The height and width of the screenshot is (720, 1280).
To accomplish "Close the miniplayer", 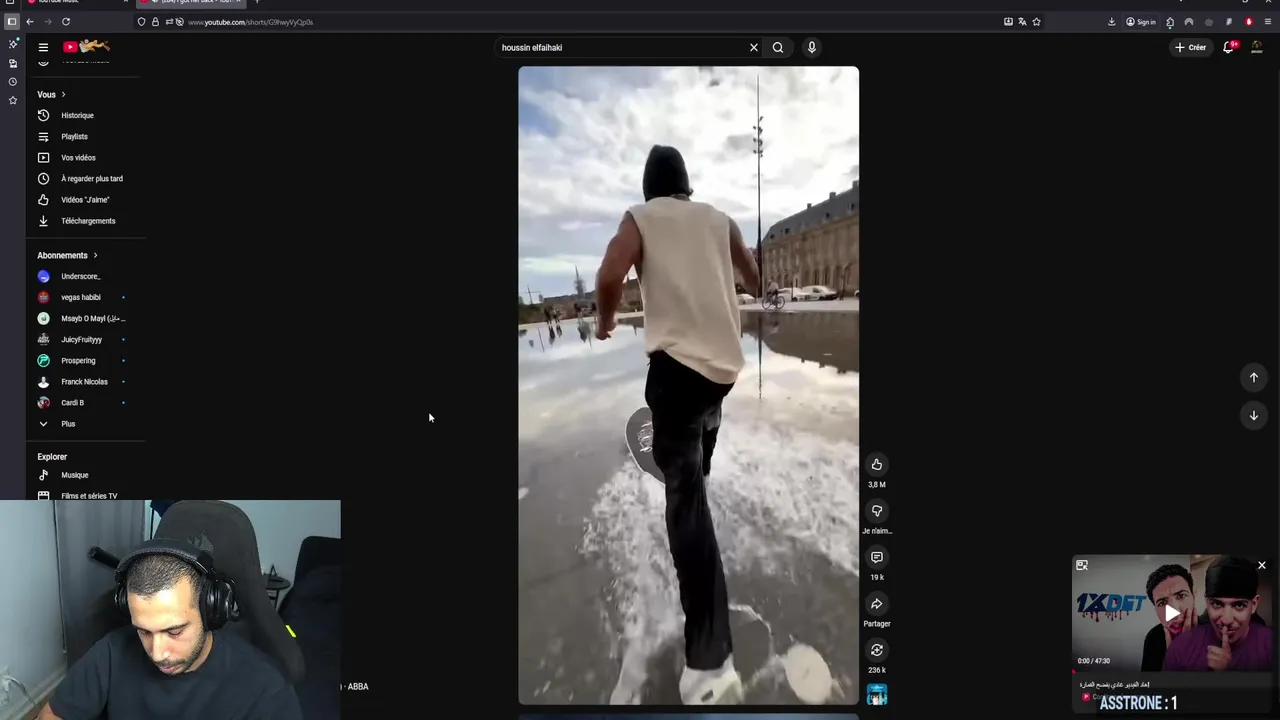I will (1262, 565).
